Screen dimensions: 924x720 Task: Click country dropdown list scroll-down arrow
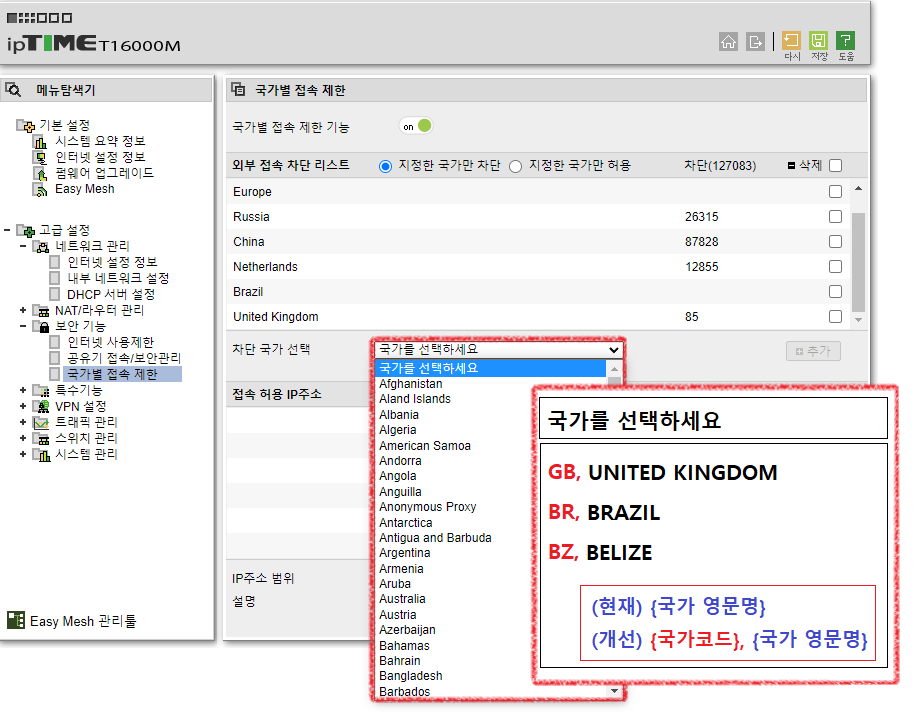[x=614, y=691]
